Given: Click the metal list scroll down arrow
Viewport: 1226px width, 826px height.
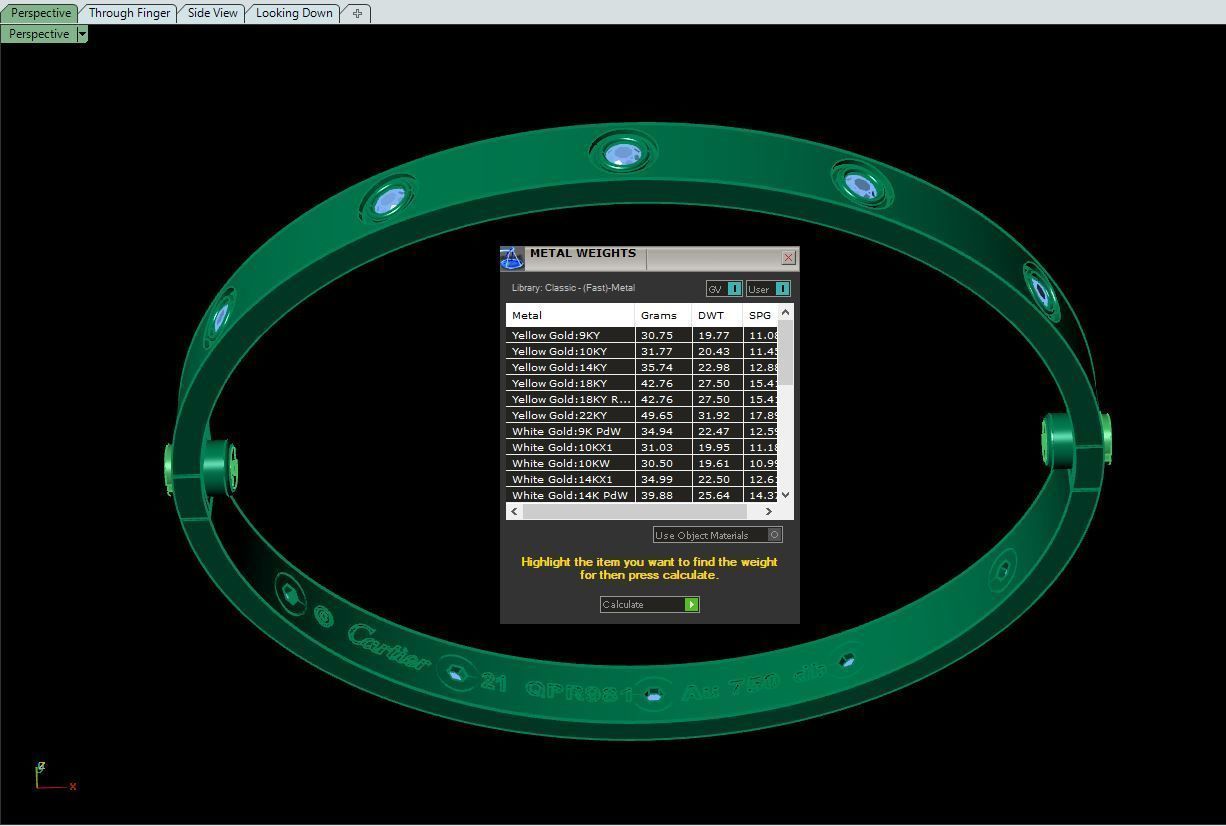Looking at the screenshot, I should coord(785,495).
